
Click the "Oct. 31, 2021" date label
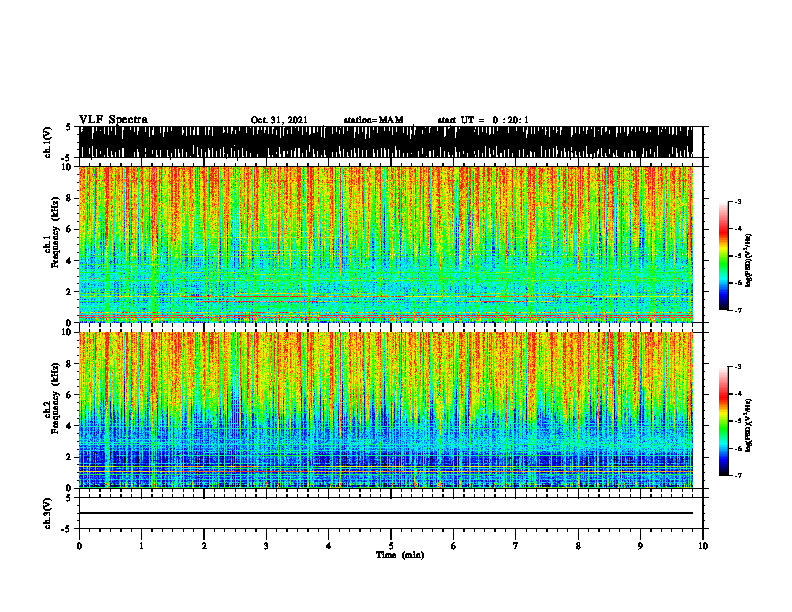pos(279,120)
